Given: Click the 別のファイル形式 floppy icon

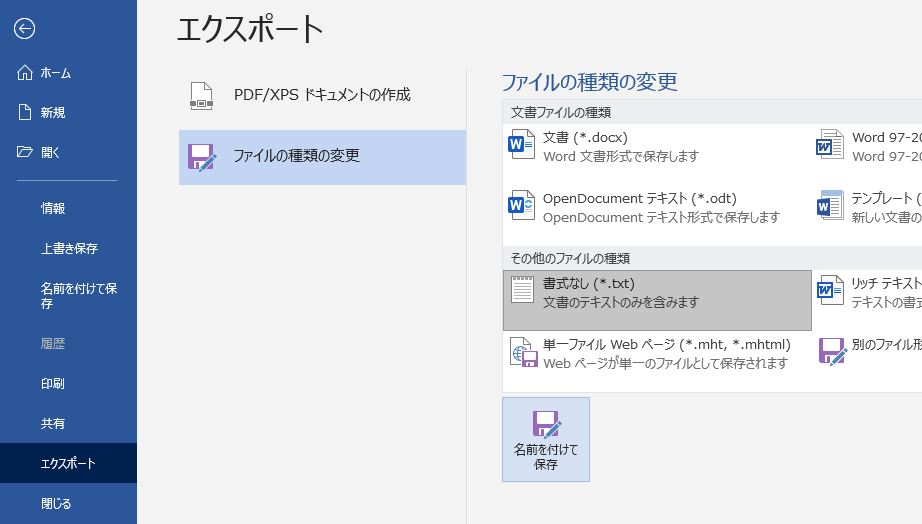Looking at the screenshot, I should (x=832, y=352).
